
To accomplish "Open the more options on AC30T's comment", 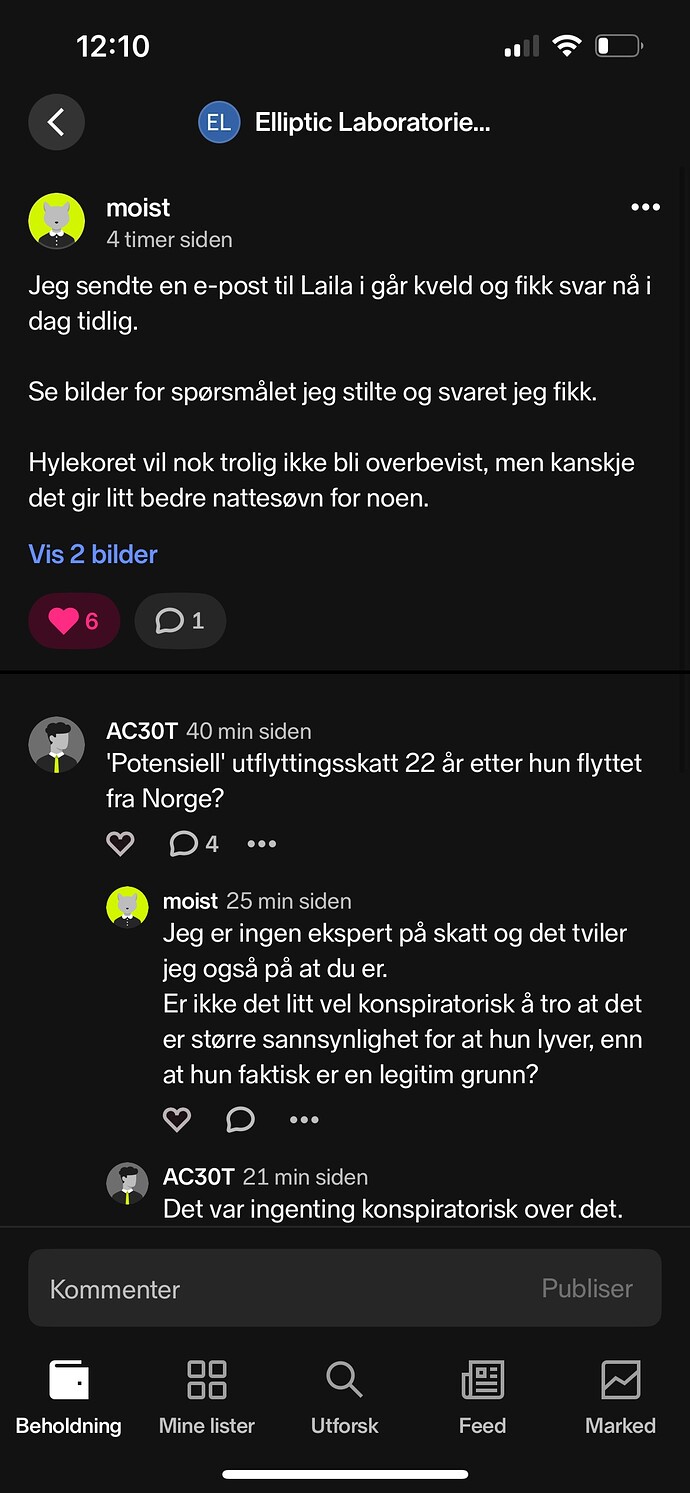I will 262,844.
